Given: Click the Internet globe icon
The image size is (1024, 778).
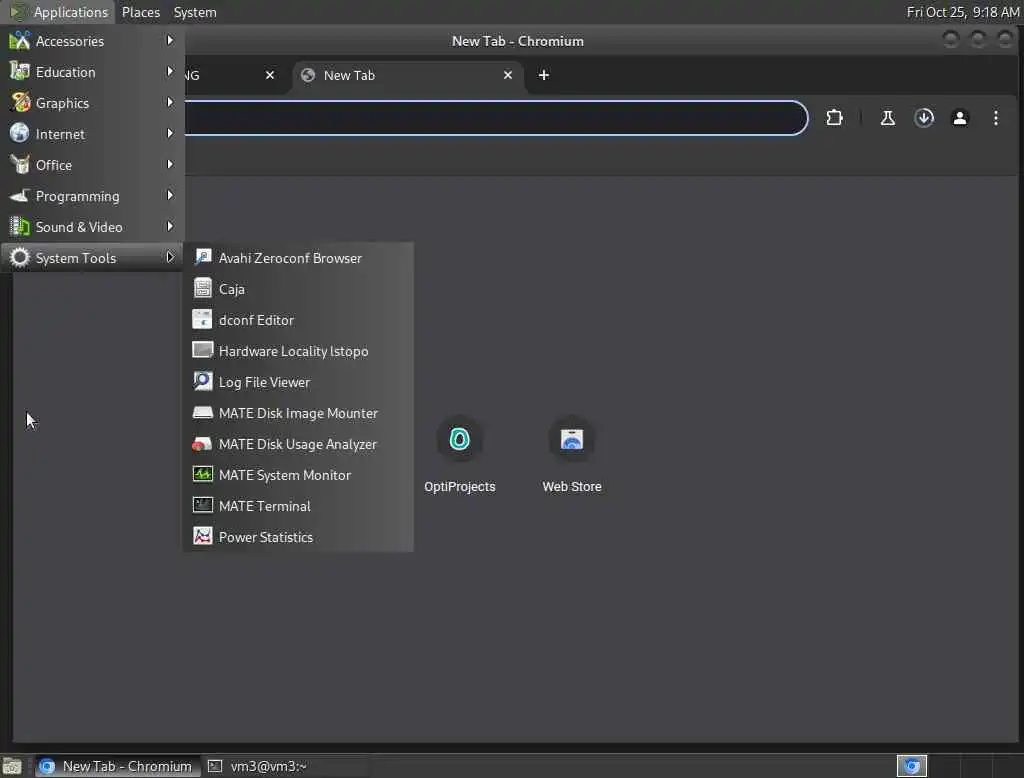Looking at the screenshot, I should point(20,133).
